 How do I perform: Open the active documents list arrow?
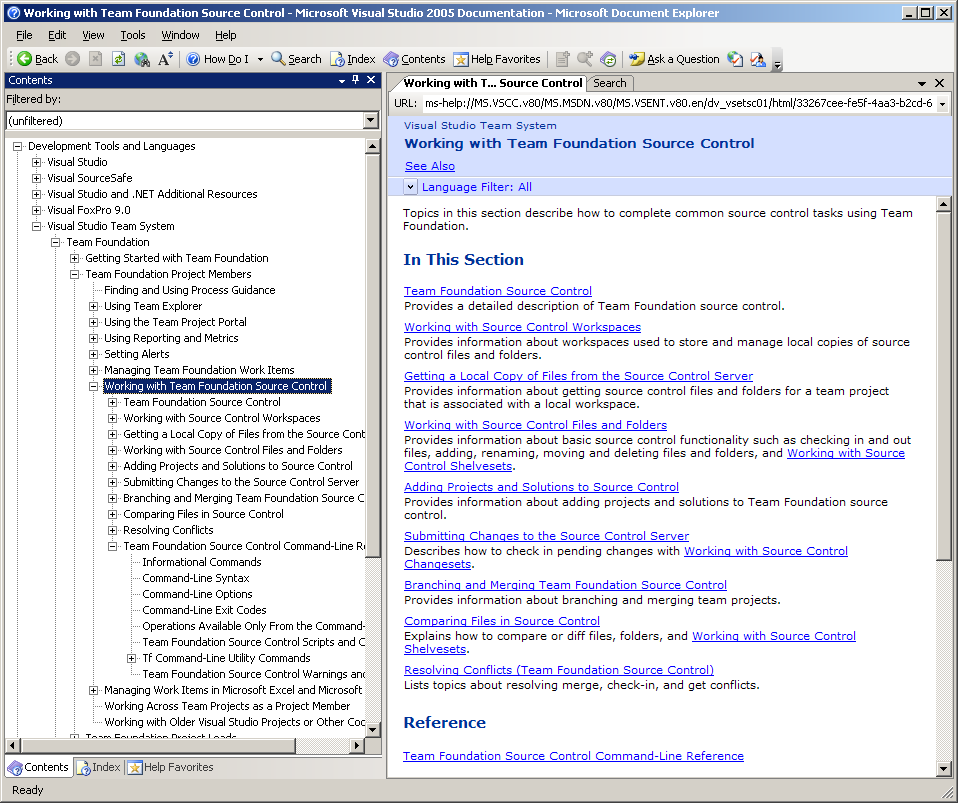coord(922,83)
